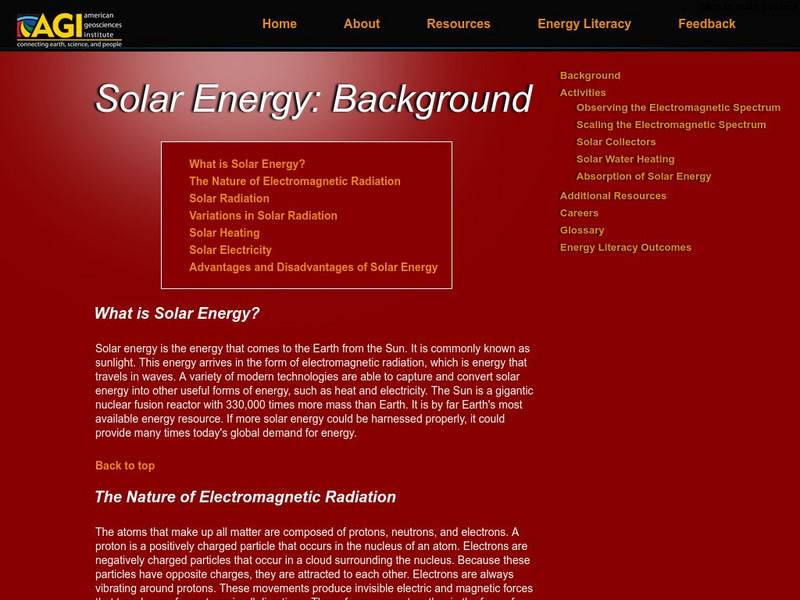
Task: Open the Solar Radiation contents link
Action: tap(231, 198)
